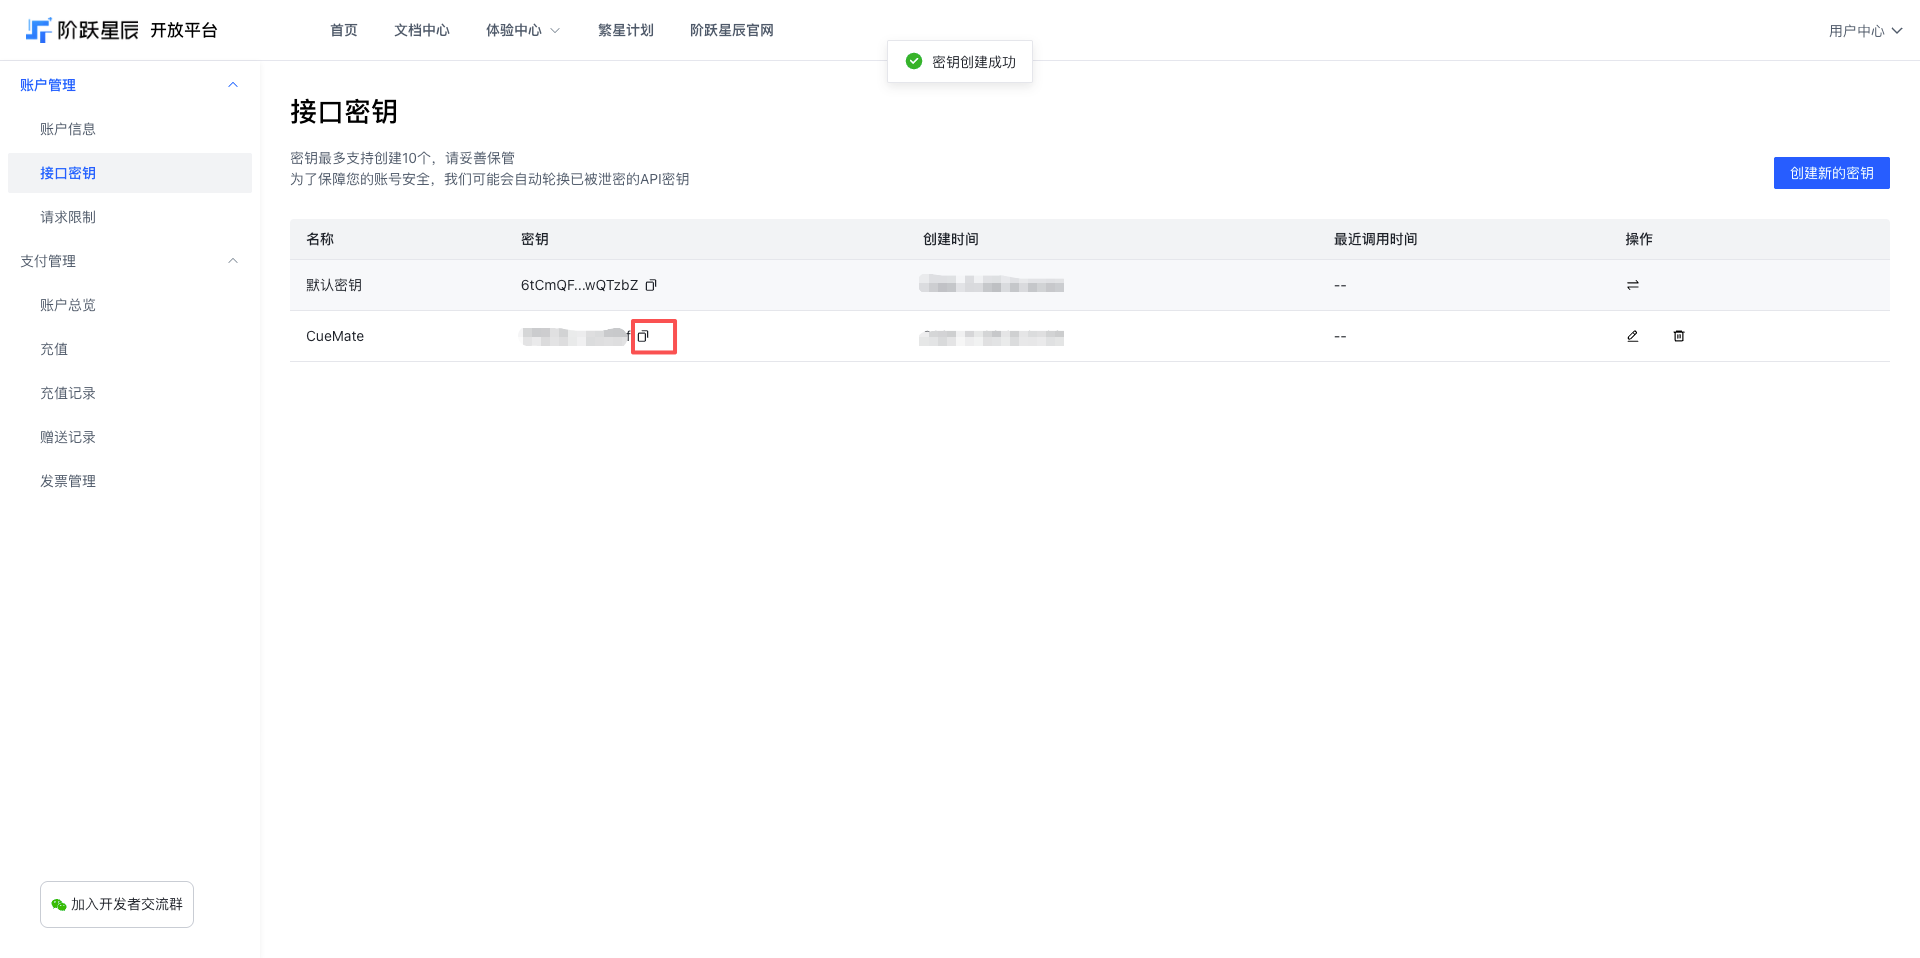Edit the CueMate key name
The image size is (1920, 958).
[1633, 336]
